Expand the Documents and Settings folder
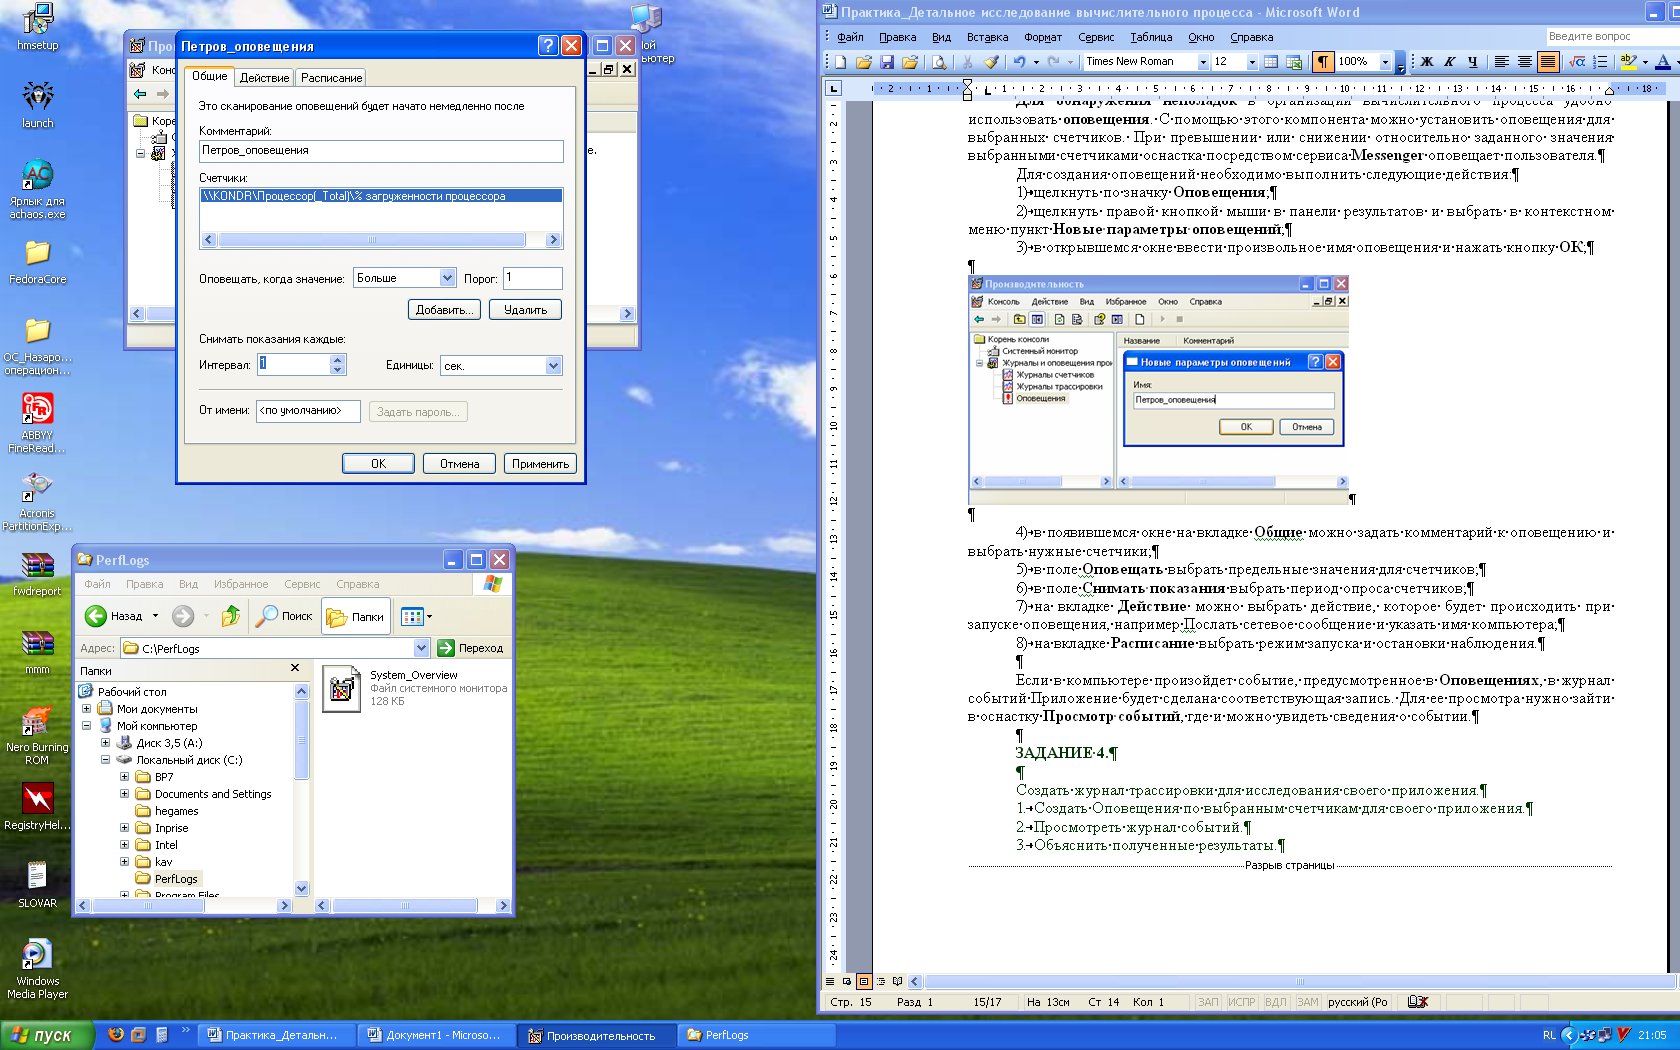This screenshot has width=1680, height=1050. (124, 794)
